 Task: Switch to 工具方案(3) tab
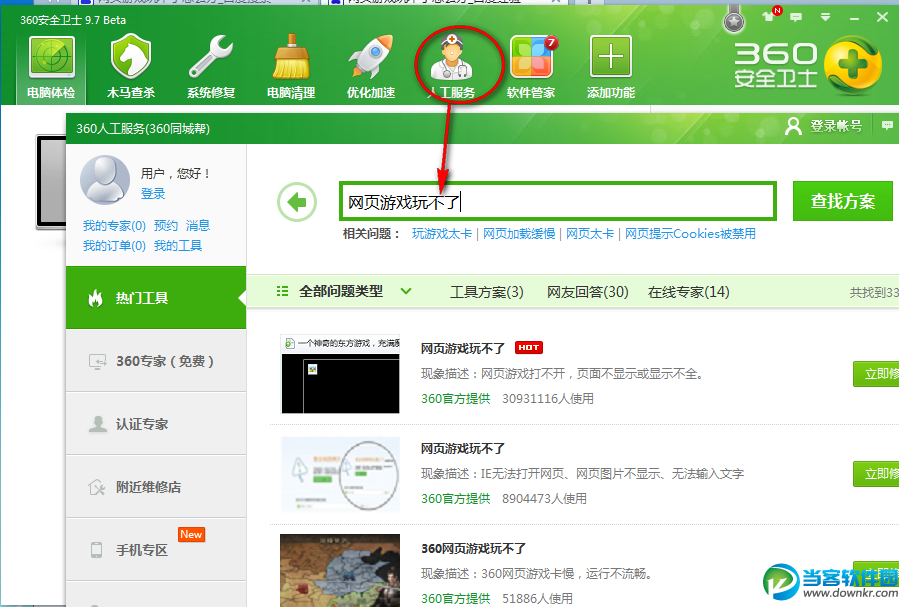point(487,292)
